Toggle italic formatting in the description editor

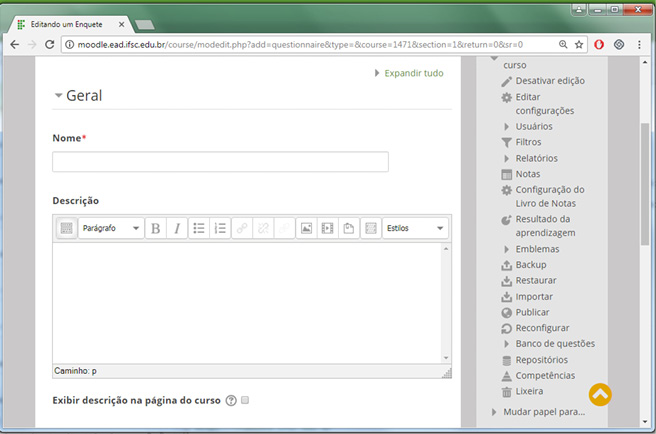177,228
